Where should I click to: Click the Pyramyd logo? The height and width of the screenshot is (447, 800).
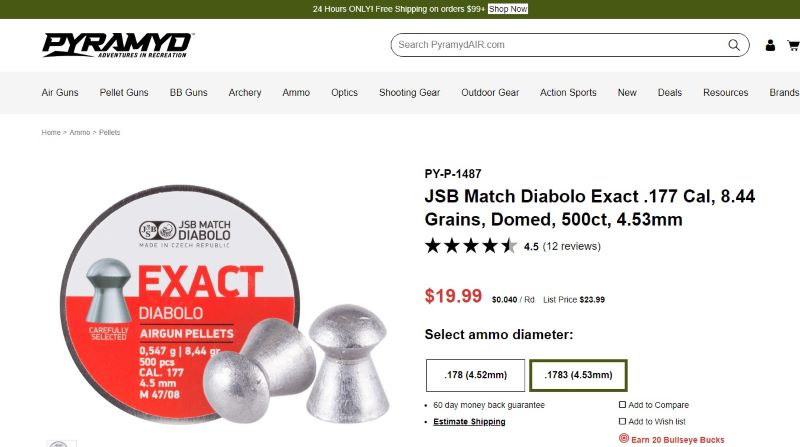(117, 45)
